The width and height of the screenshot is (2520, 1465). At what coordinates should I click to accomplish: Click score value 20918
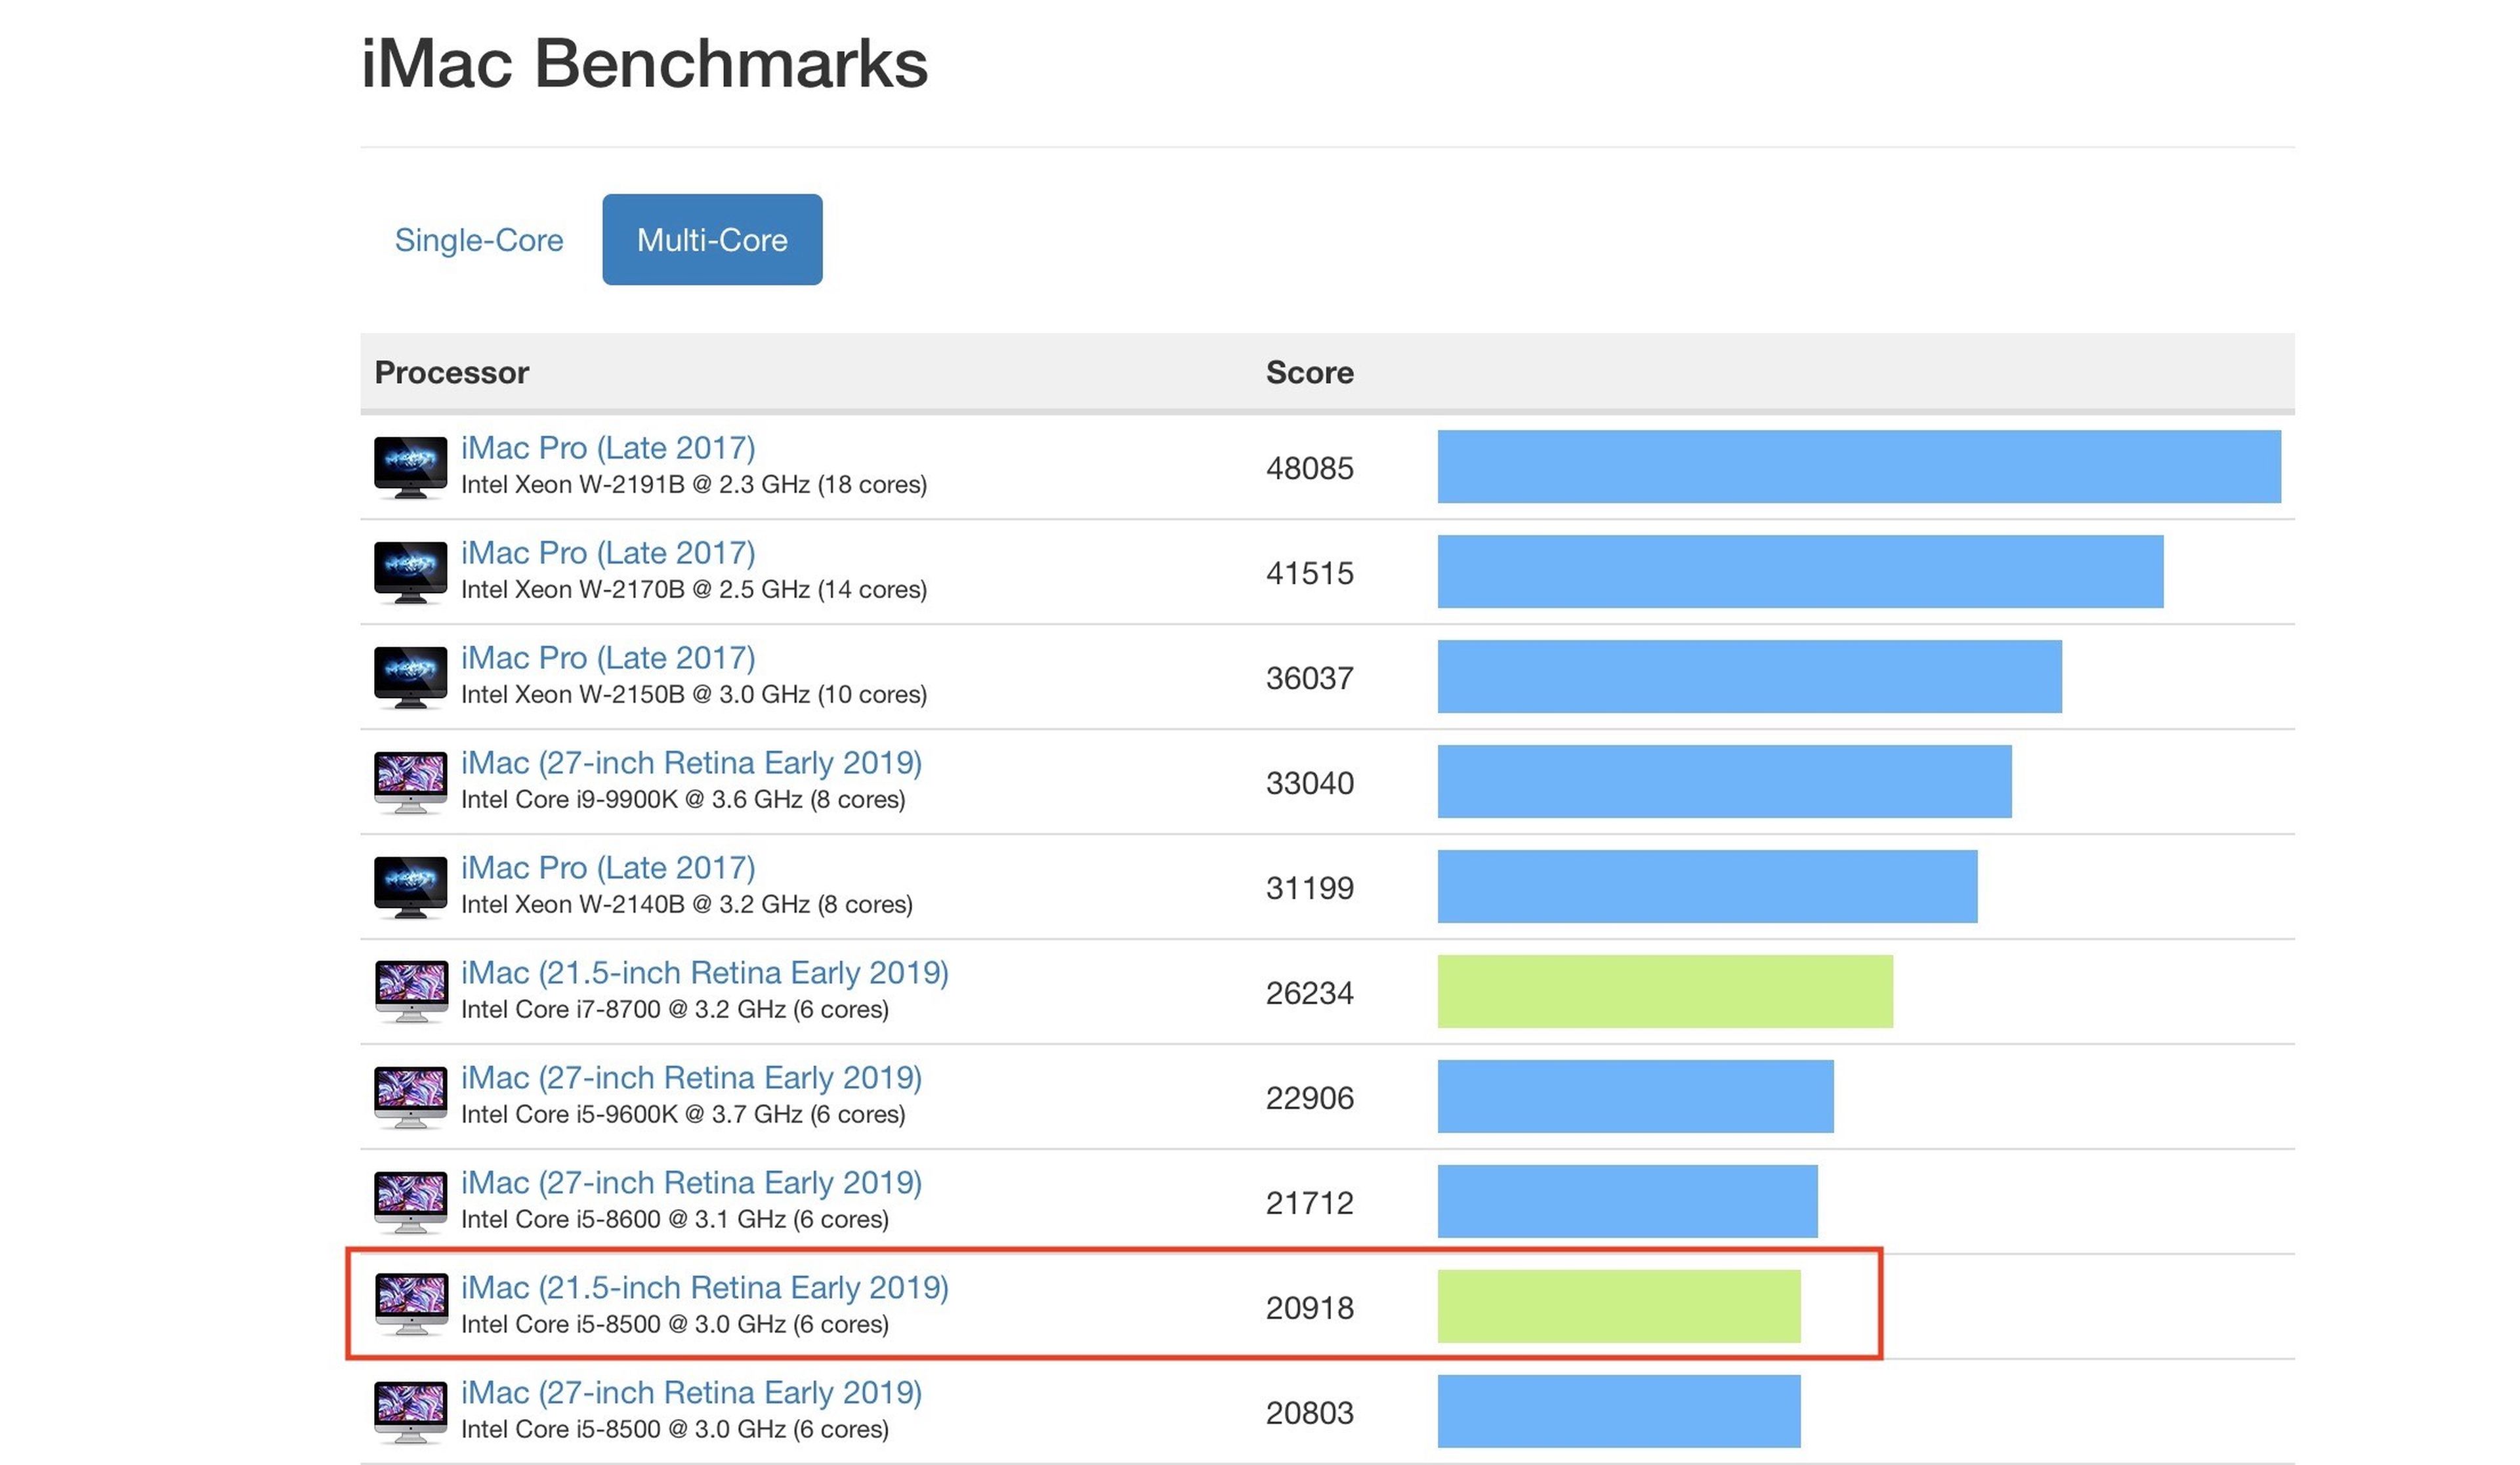[x=1310, y=1308]
